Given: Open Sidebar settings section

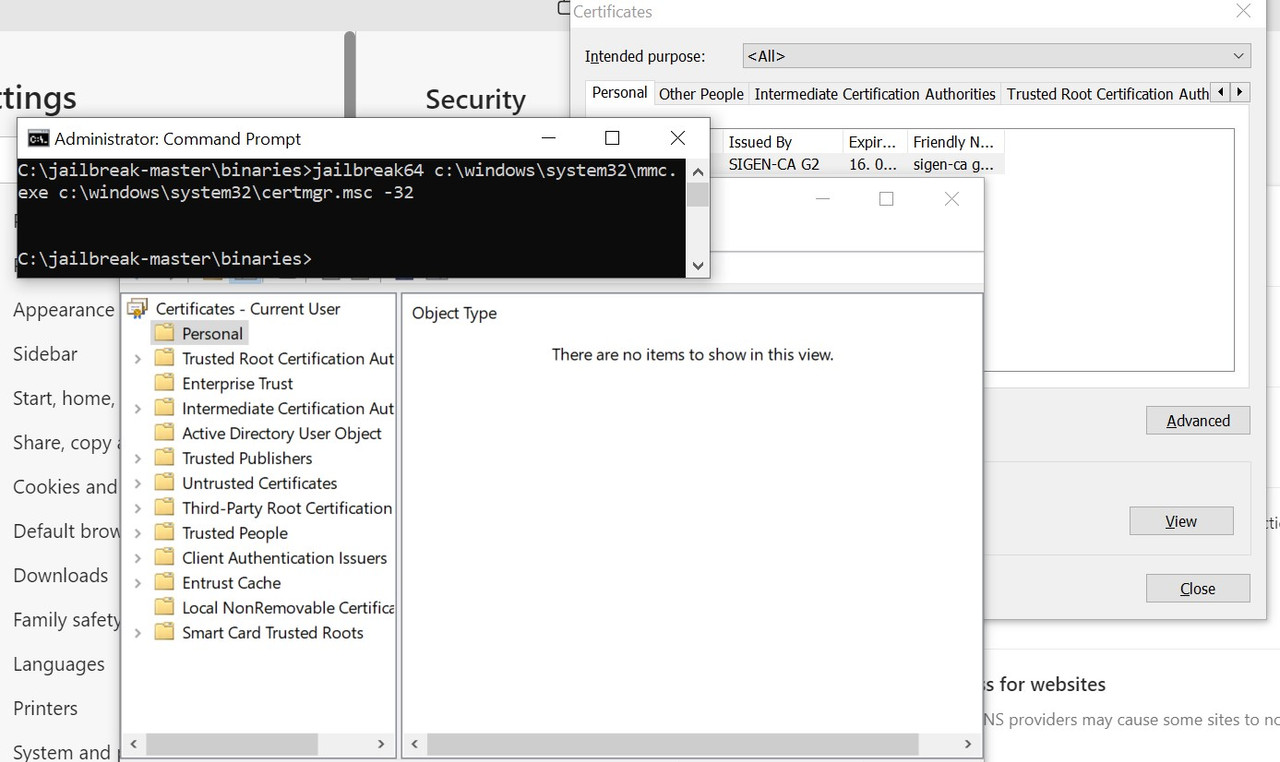Looking at the screenshot, I should click(45, 354).
